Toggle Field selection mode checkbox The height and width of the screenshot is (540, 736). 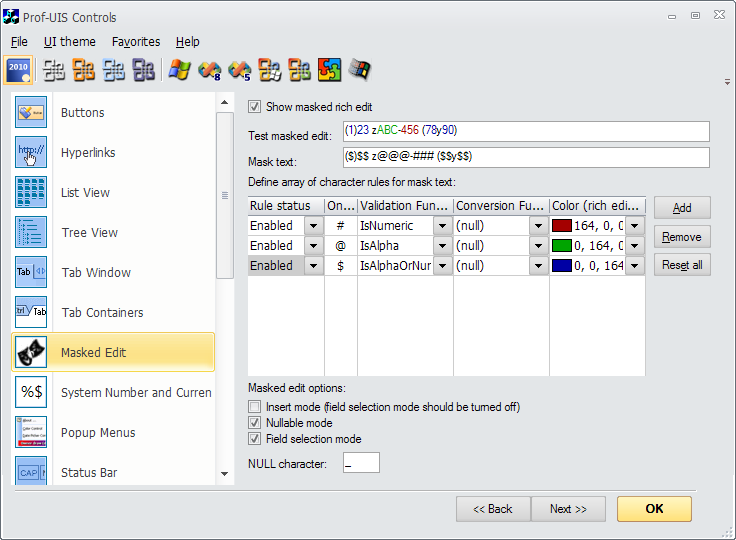pos(254,439)
